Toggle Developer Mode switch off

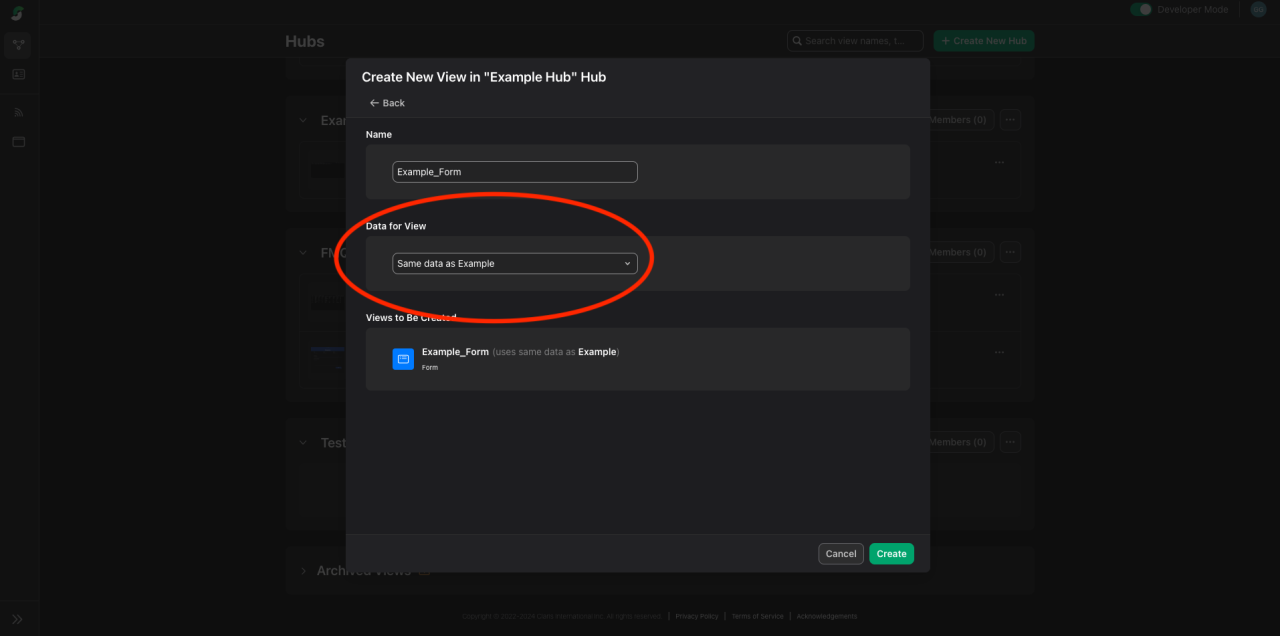point(1141,9)
